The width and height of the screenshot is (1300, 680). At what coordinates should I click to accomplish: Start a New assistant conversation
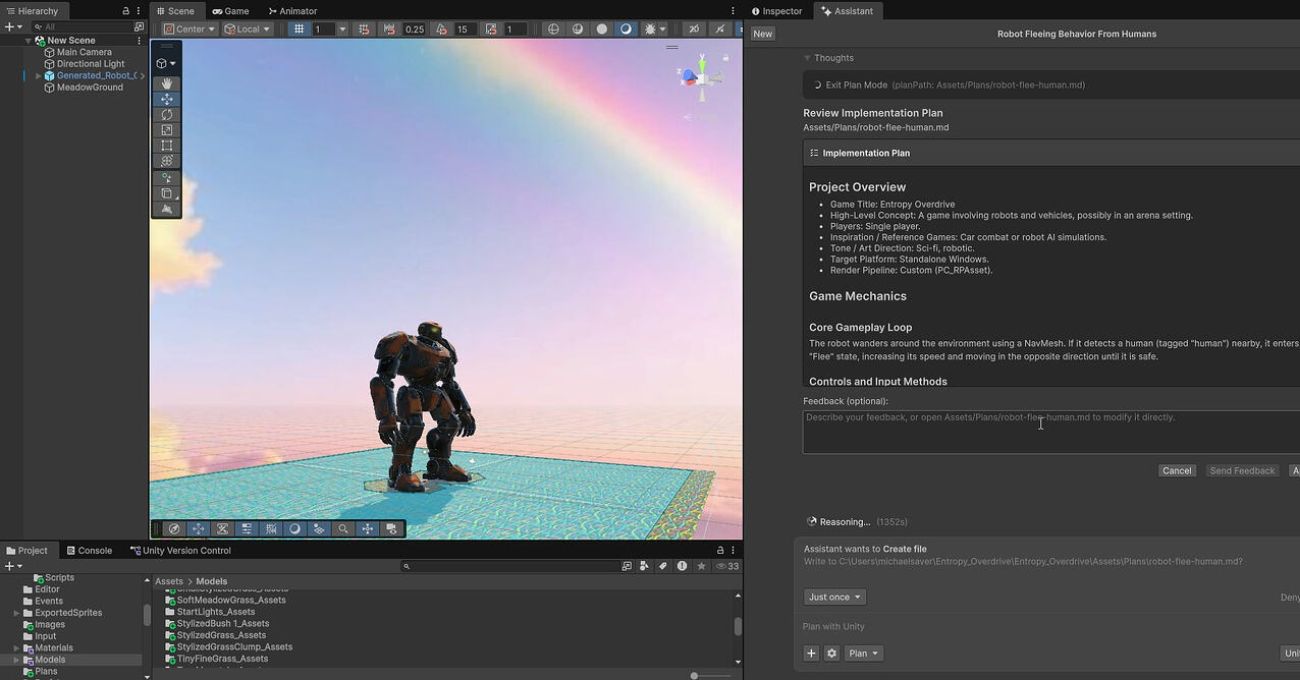click(763, 34)
